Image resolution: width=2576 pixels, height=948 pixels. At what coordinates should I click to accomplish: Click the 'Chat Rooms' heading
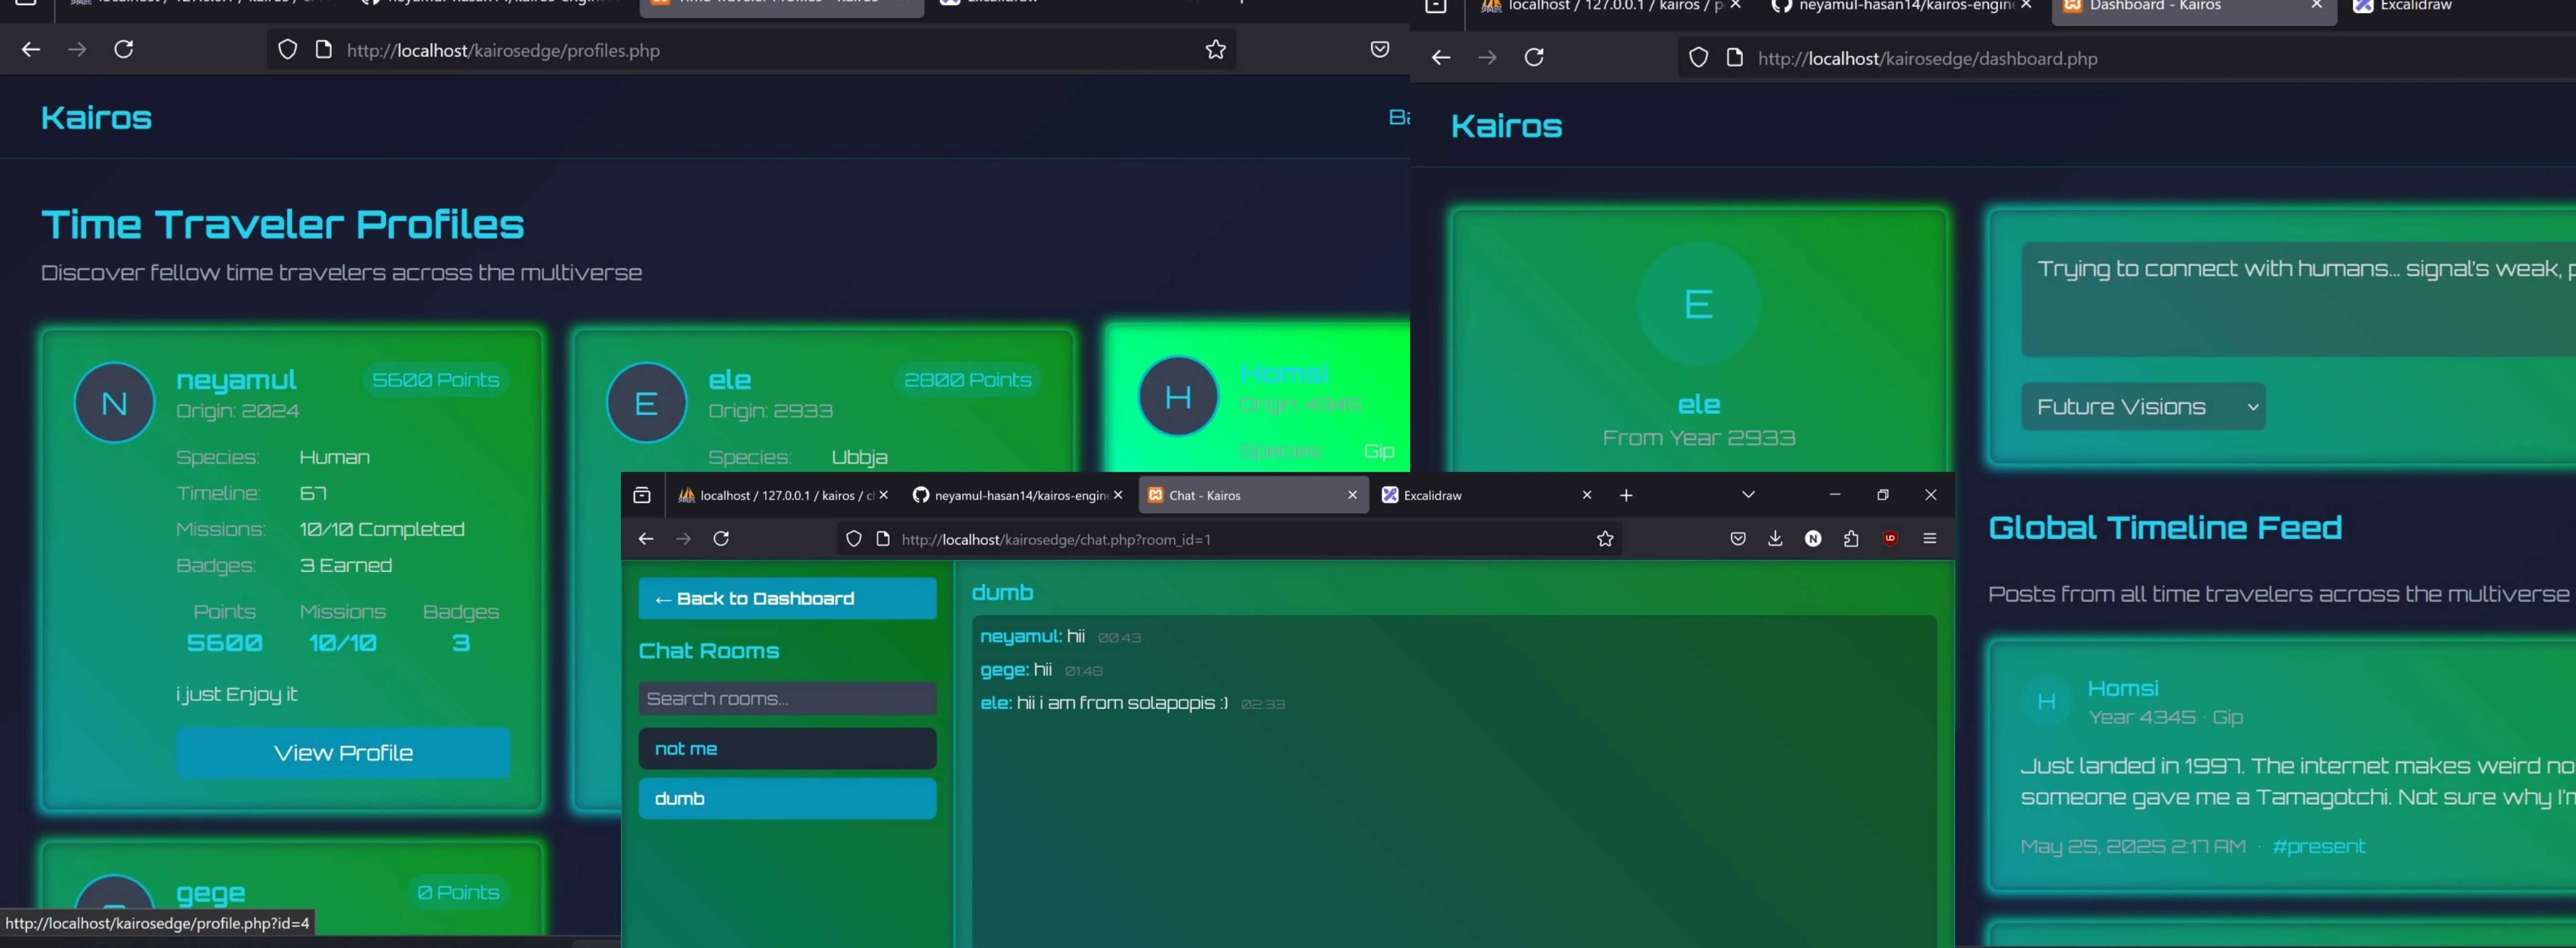[x=709, y=651]
